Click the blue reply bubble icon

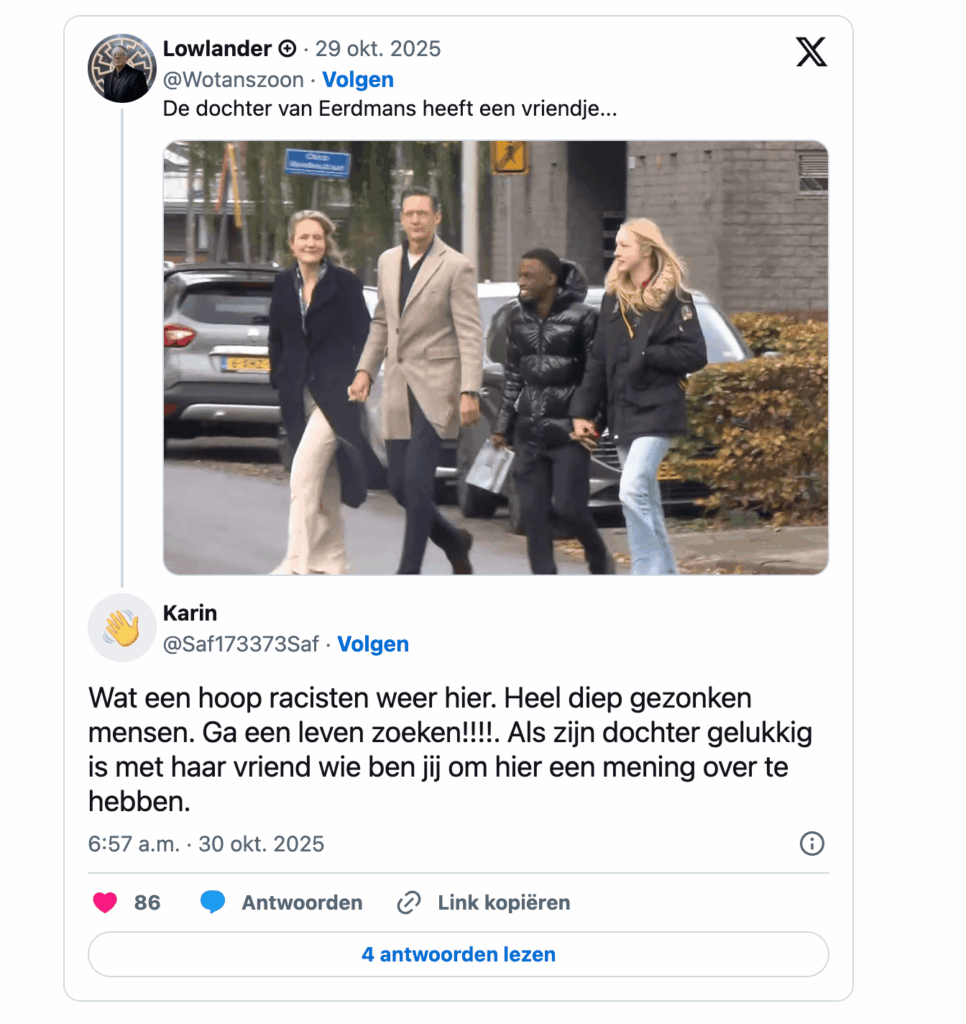[213, 903]
